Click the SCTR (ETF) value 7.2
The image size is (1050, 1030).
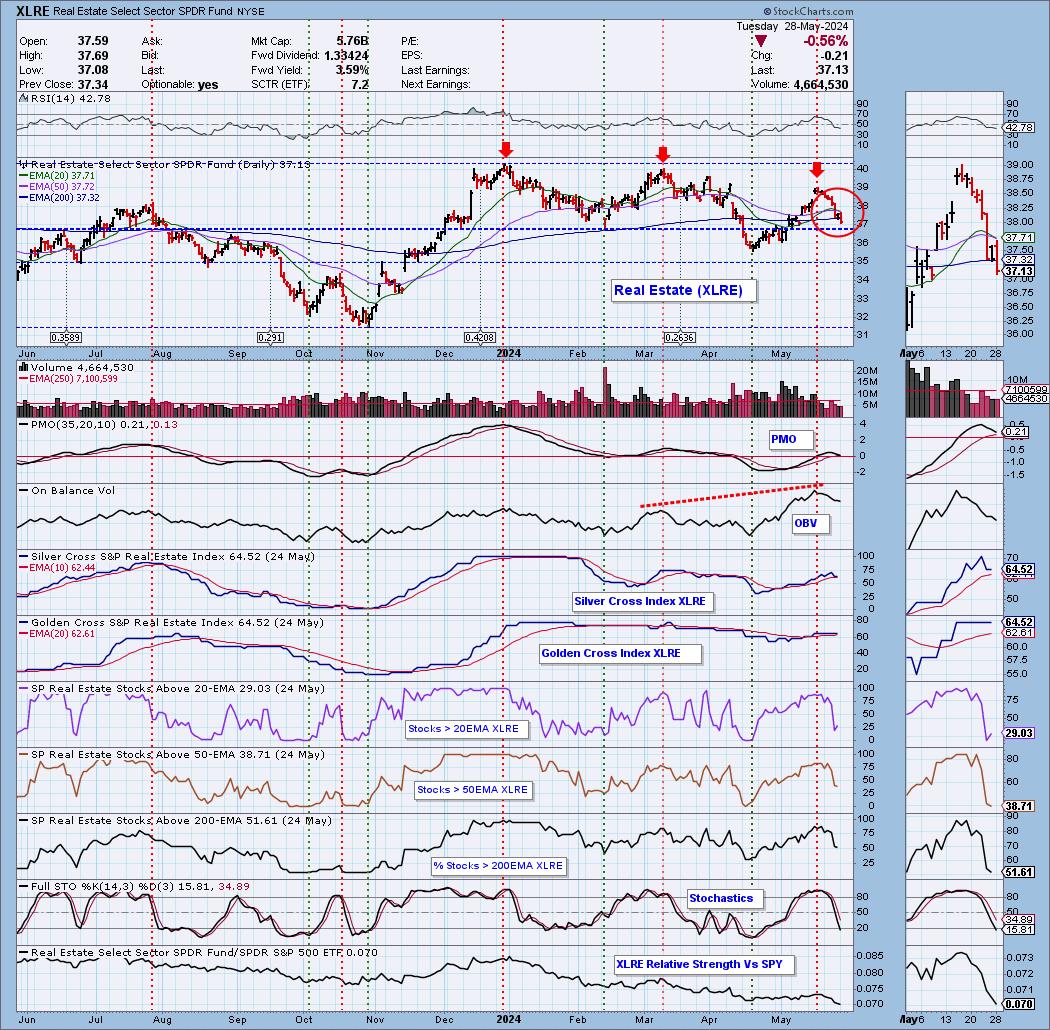pos(360,84)
